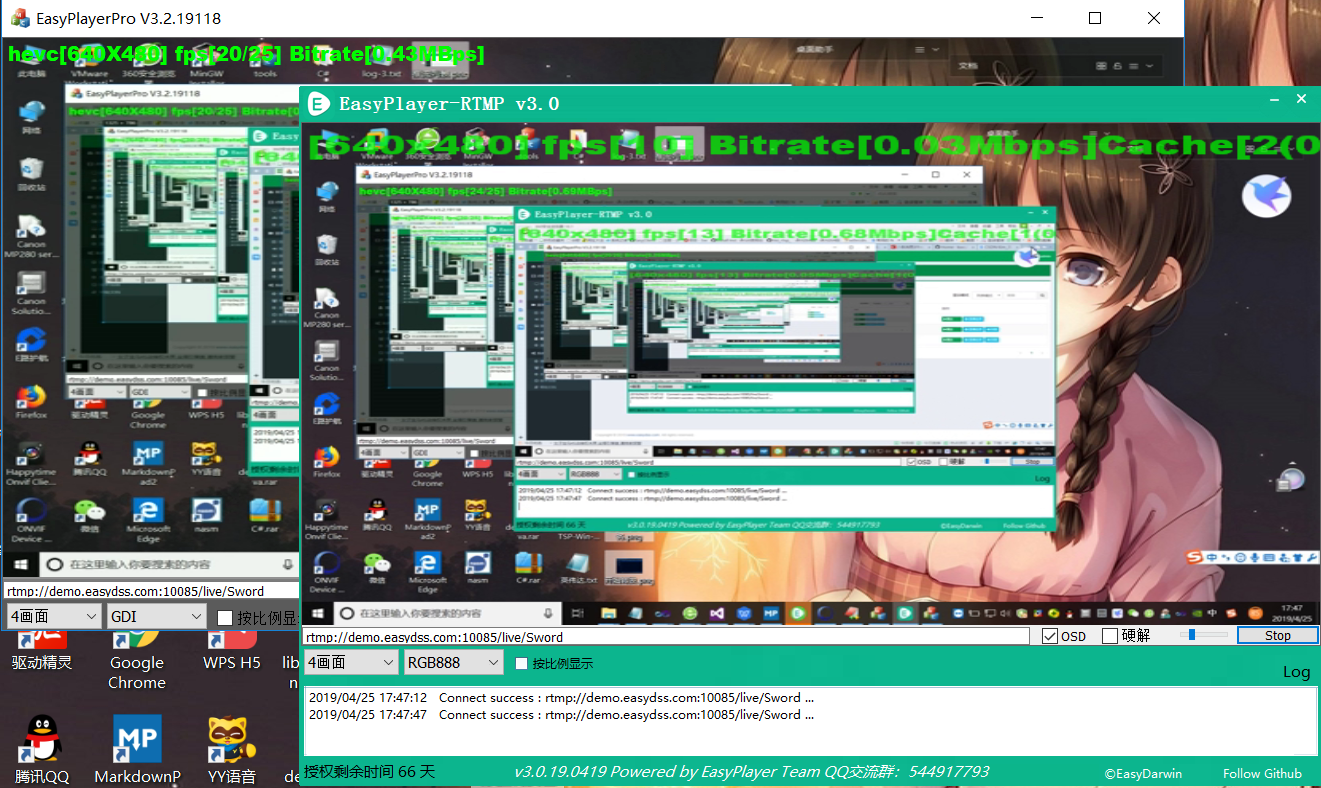Maximize the EasyPlayerPro window
The image size is (1321, 788).
point(1095,18)
